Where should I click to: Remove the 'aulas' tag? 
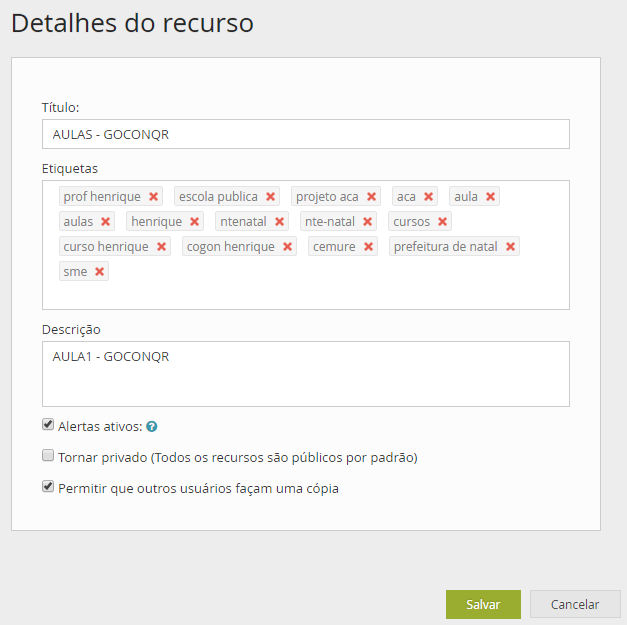105,222
